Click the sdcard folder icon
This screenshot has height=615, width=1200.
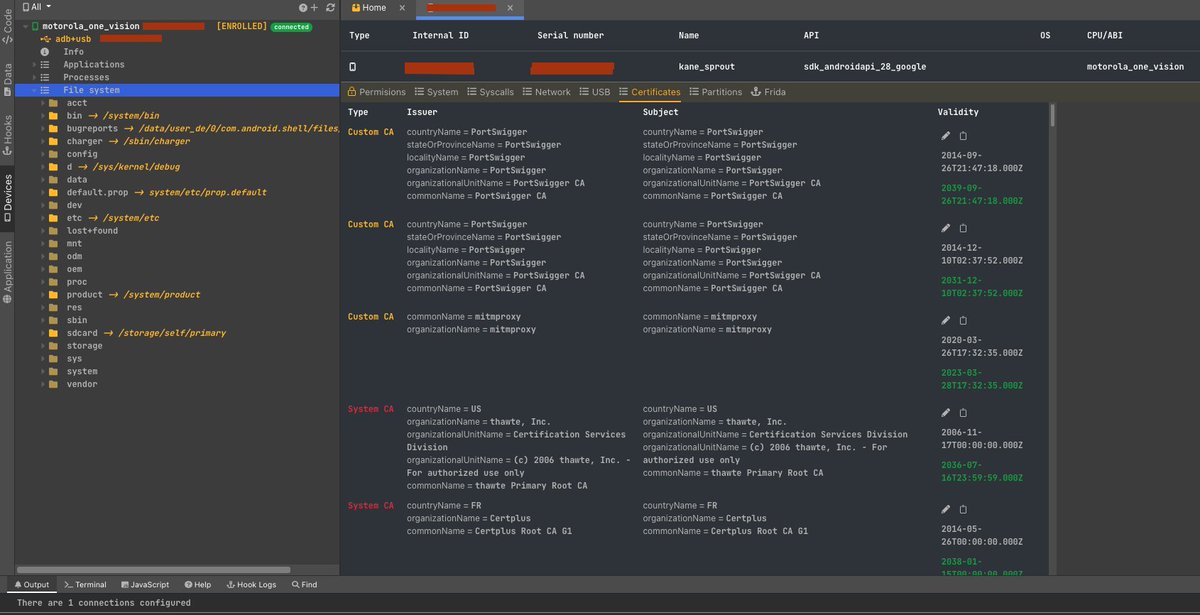pos(55,333)
